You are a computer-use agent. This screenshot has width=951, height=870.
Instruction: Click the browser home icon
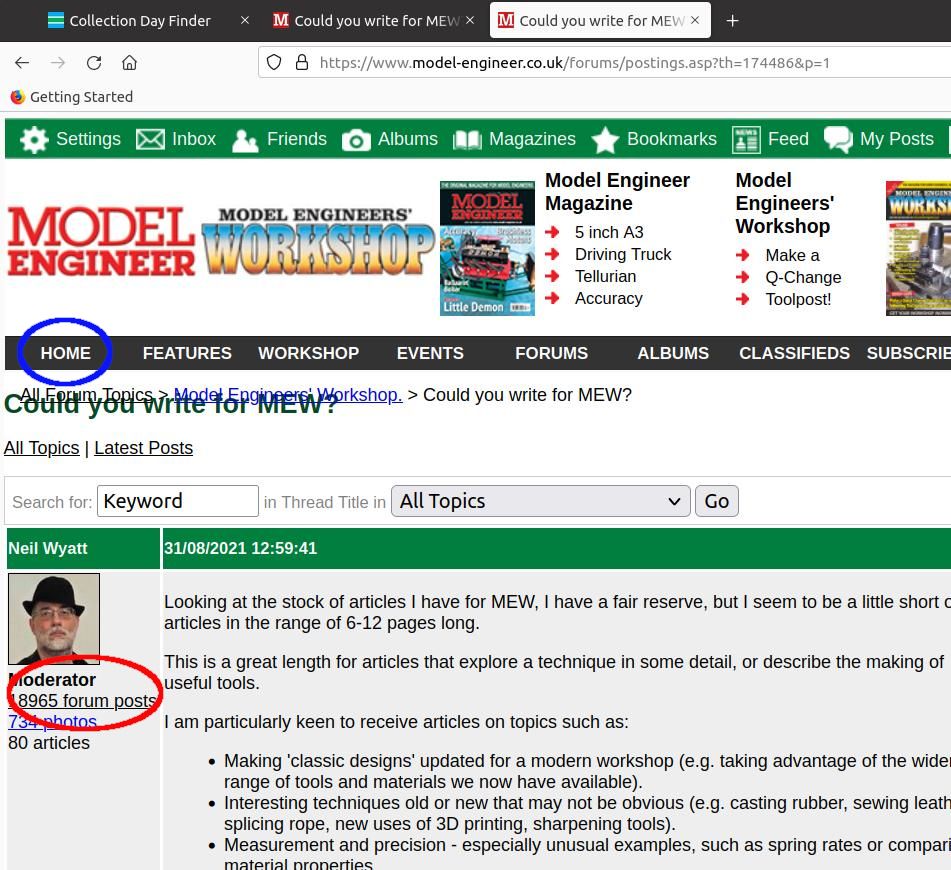click(129, 62)
